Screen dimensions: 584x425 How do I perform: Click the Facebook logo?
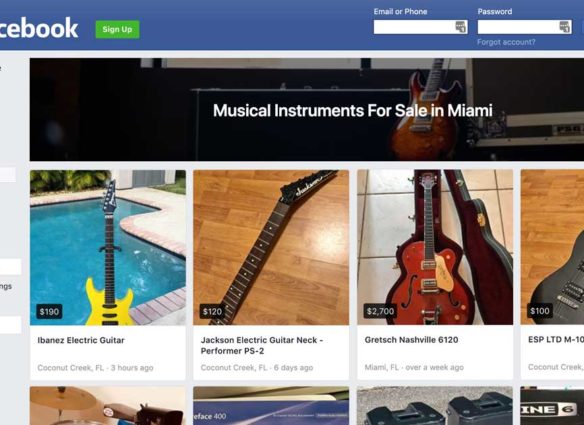(x=38, y=28)
